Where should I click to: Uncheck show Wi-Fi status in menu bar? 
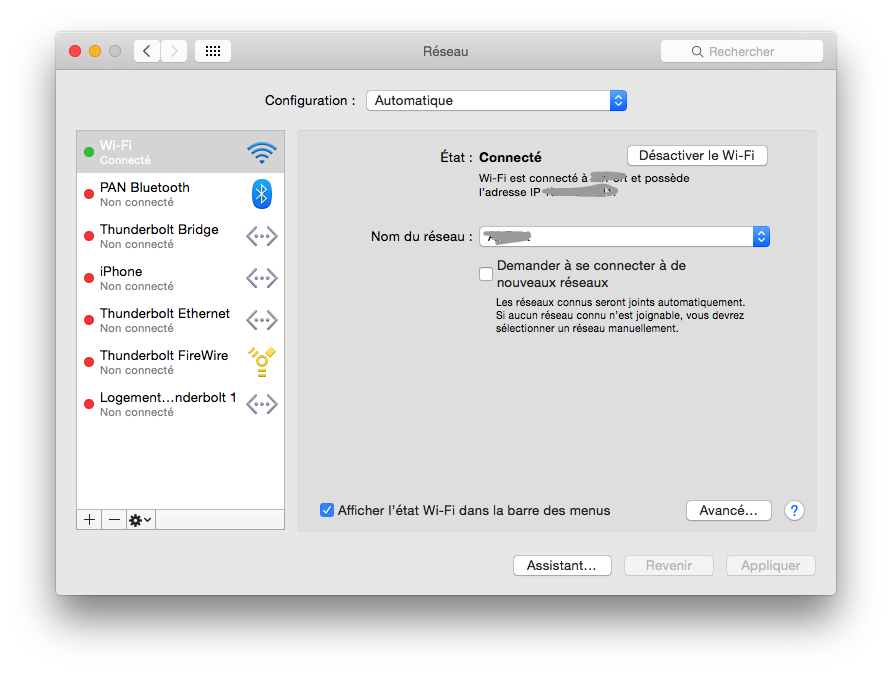pyautogui.click(x=327, y=510)
